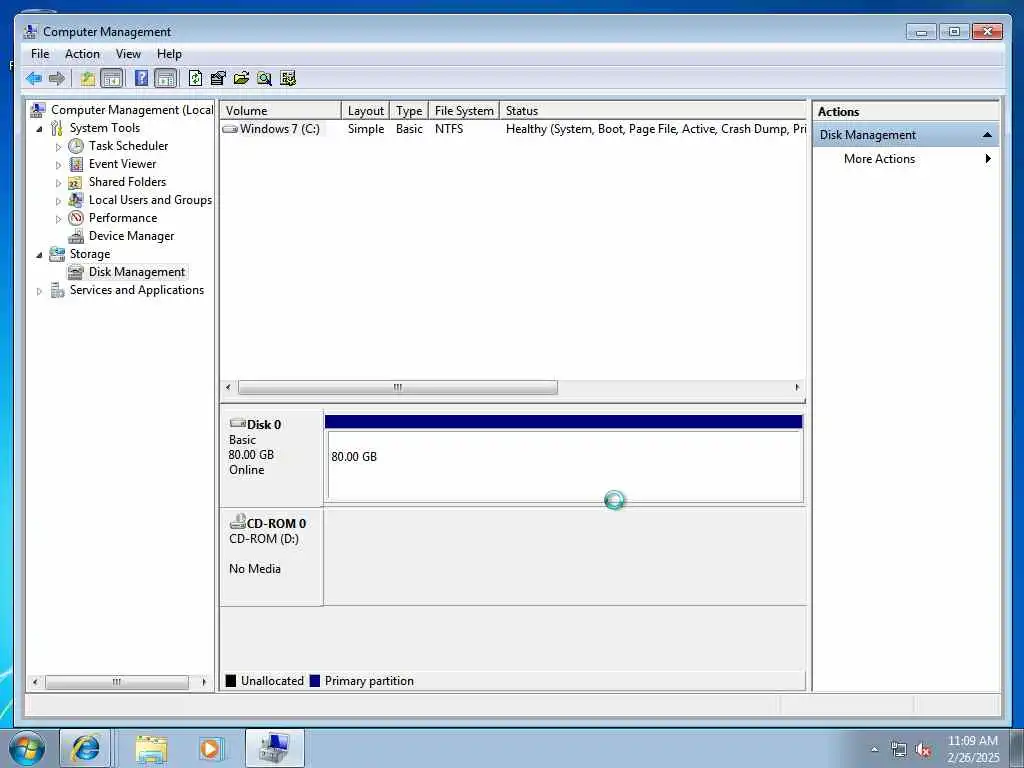The image size is (1024, 768).
Task: Click the volume list horizontal scrollbar thumb
Action: pos(398,387)
